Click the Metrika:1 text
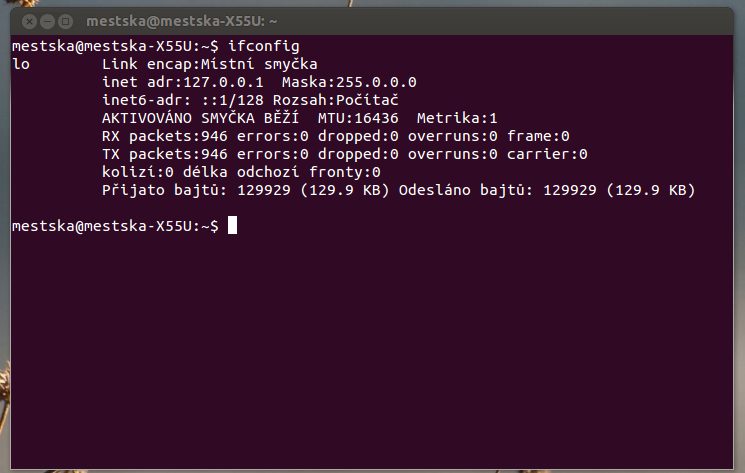Viewport: 745px width, 473px height. pos(457,118)
